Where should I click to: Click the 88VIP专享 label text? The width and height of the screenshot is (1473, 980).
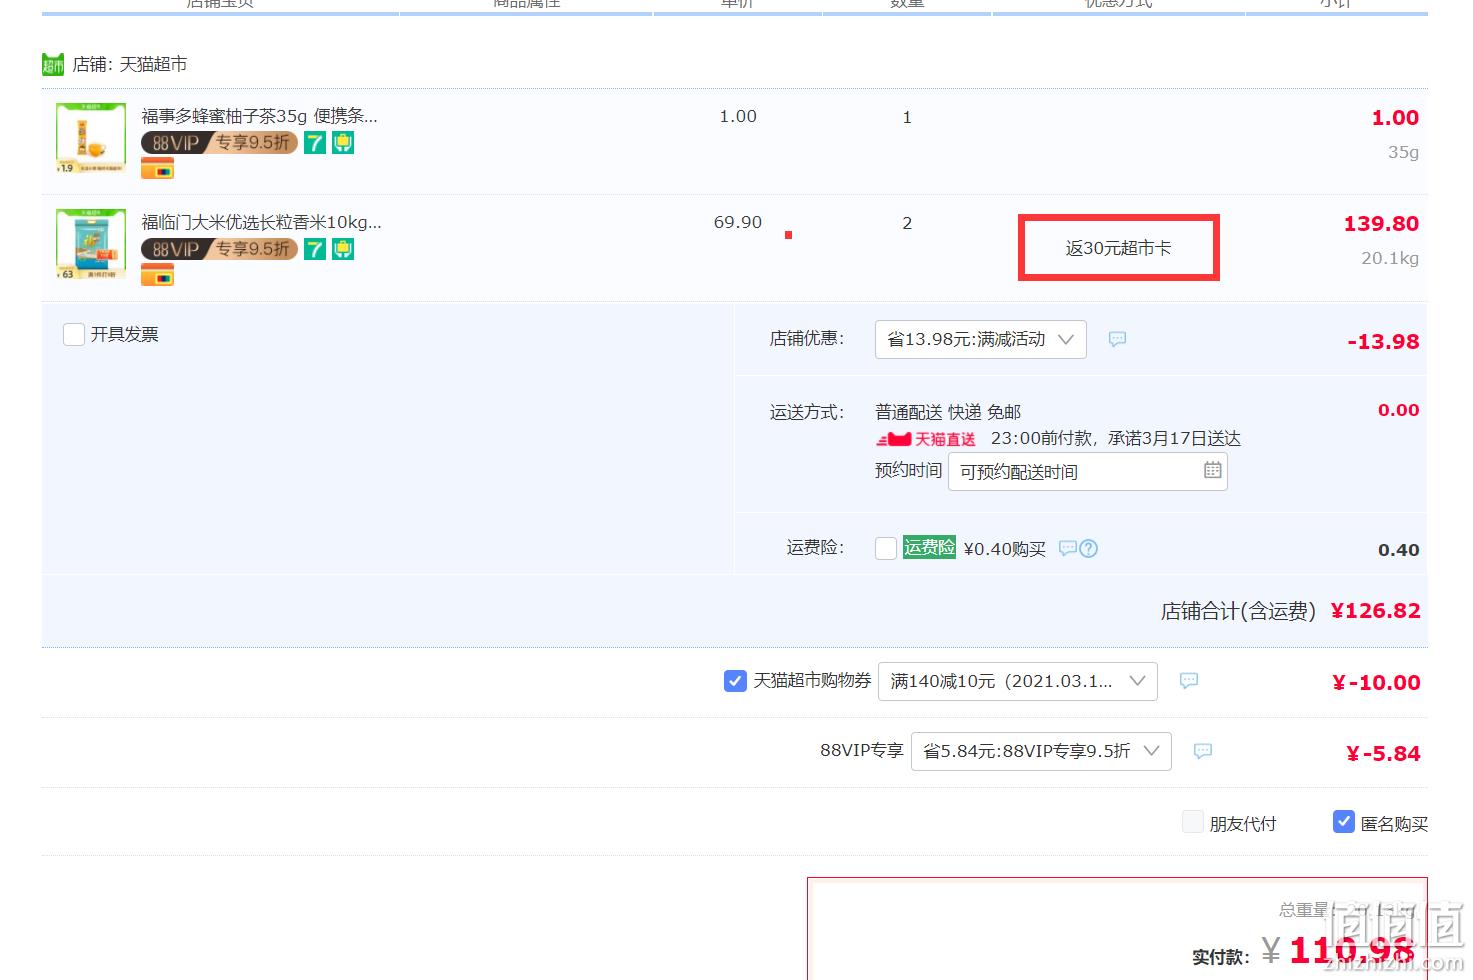[862, 750]
